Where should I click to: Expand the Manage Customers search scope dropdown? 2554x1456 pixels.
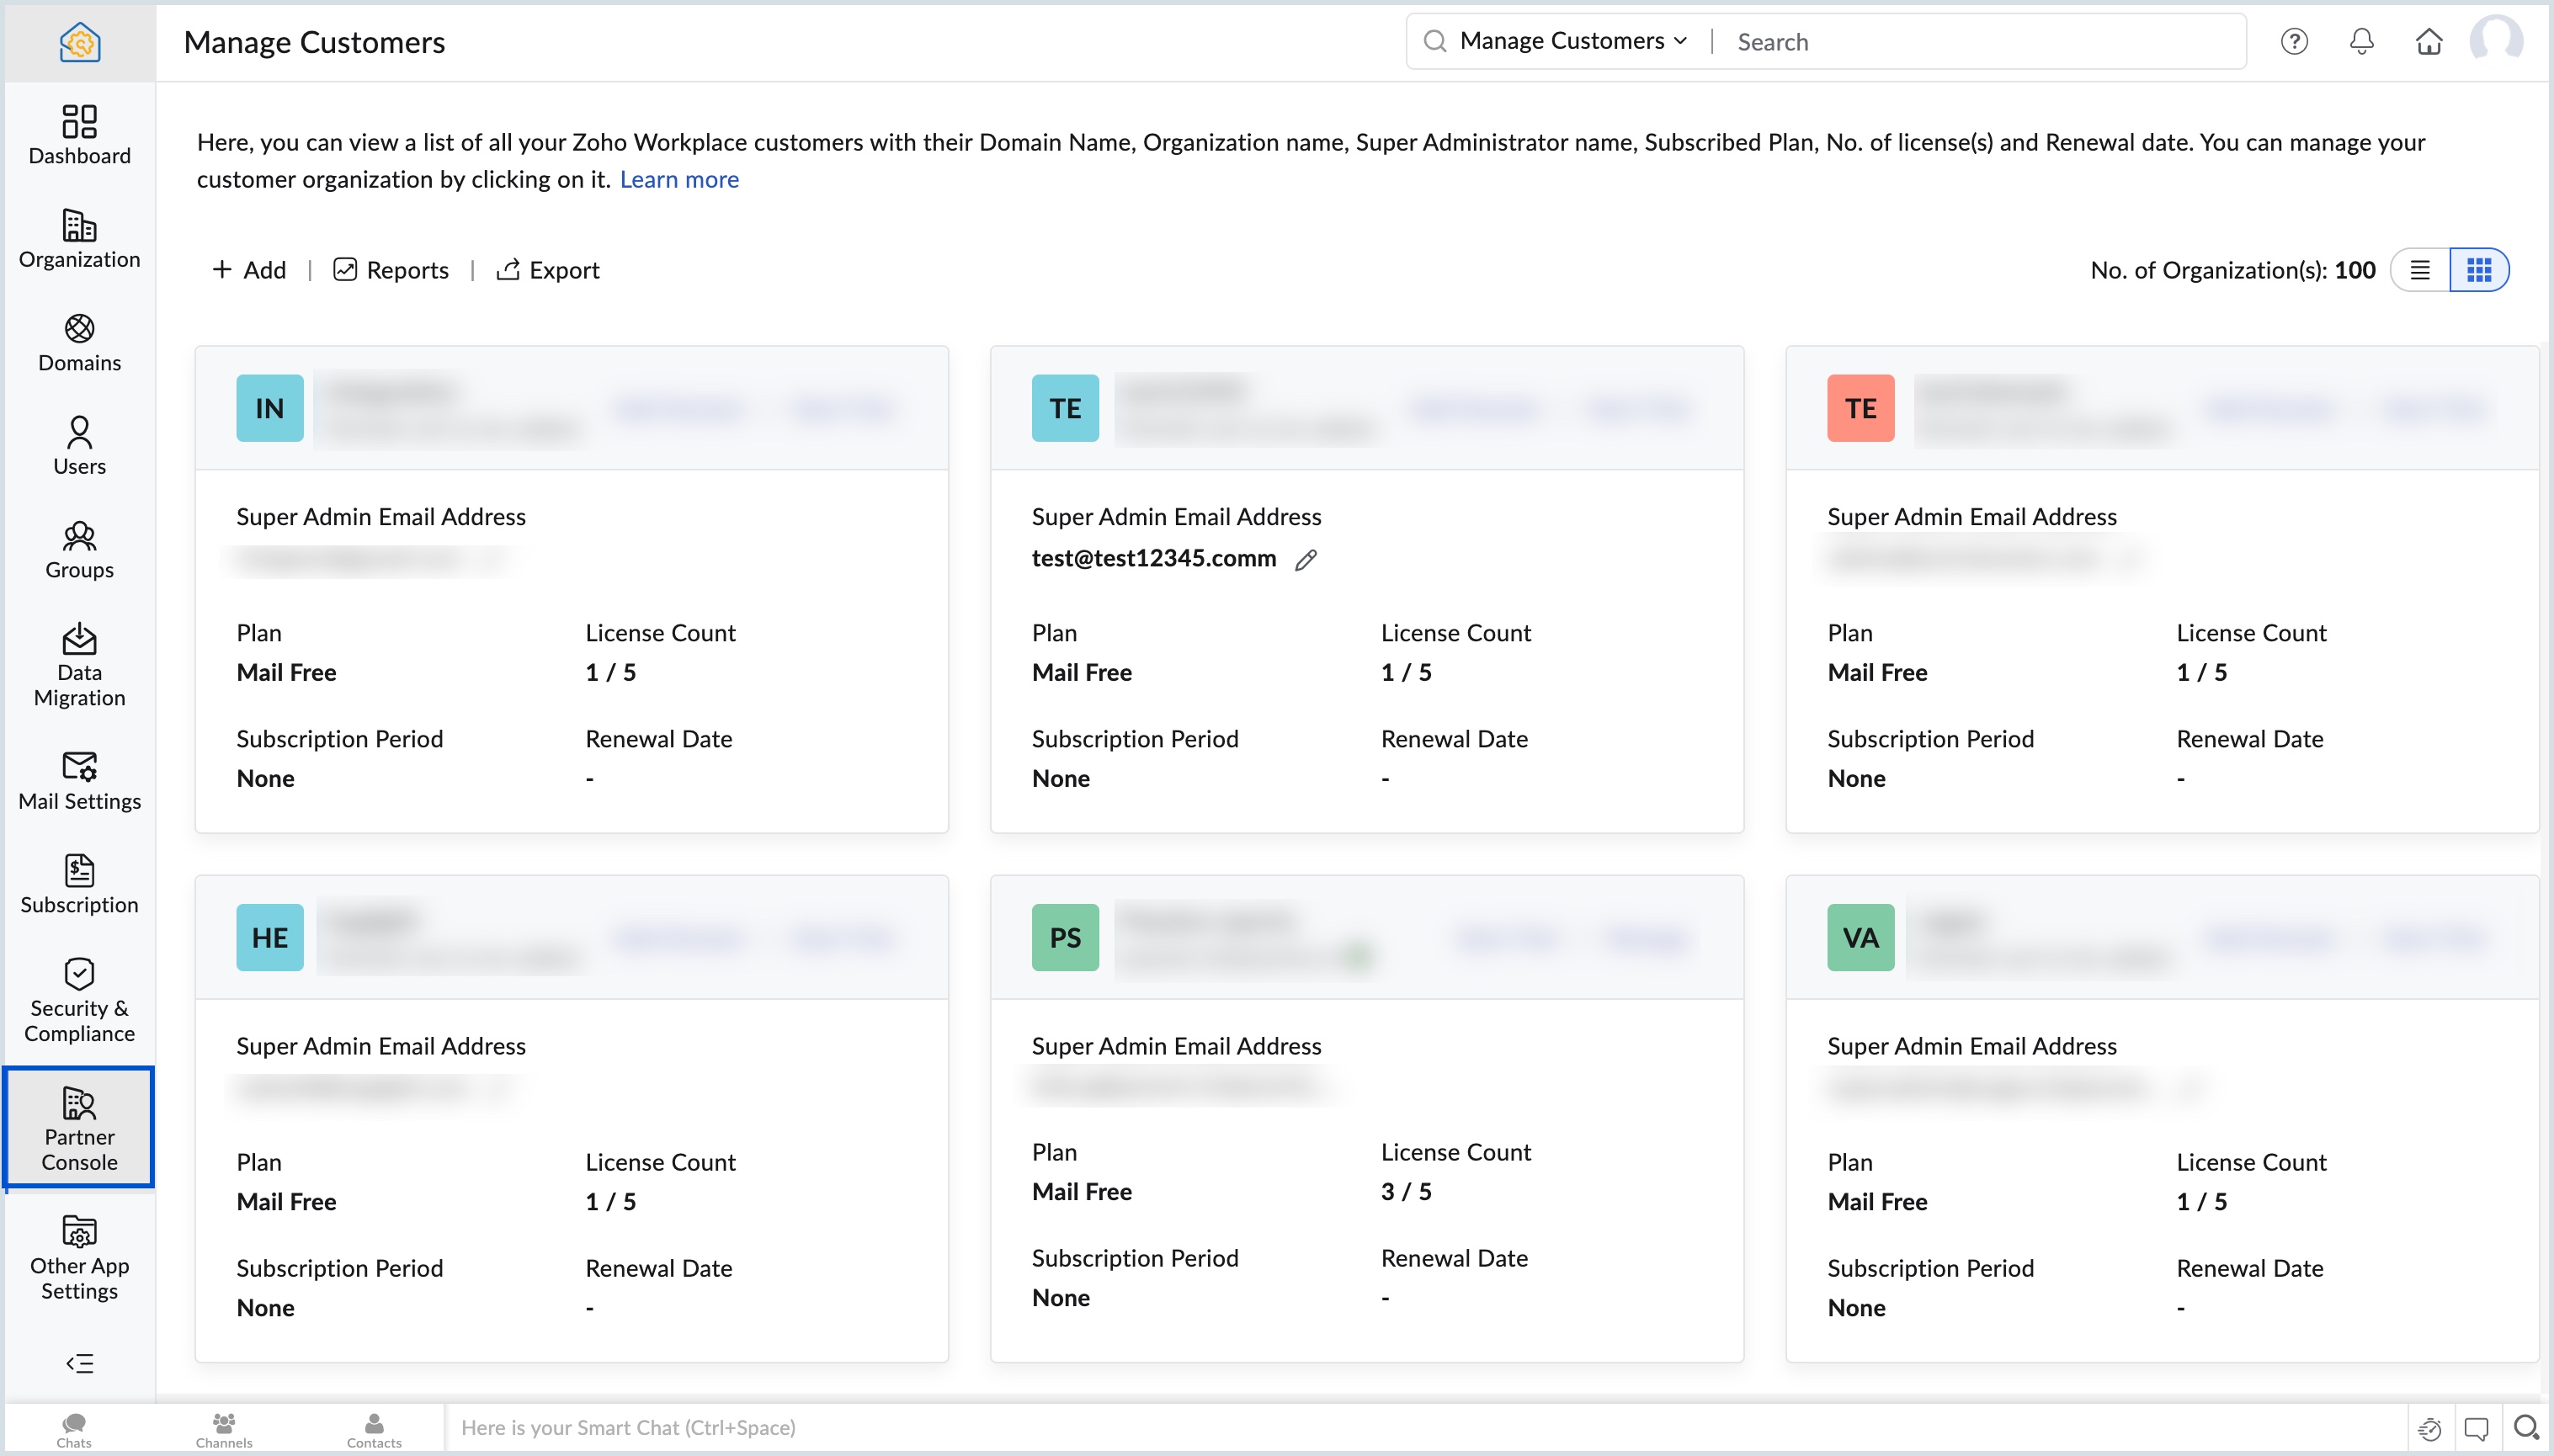pyautogui.click(x=1574, y=41)
